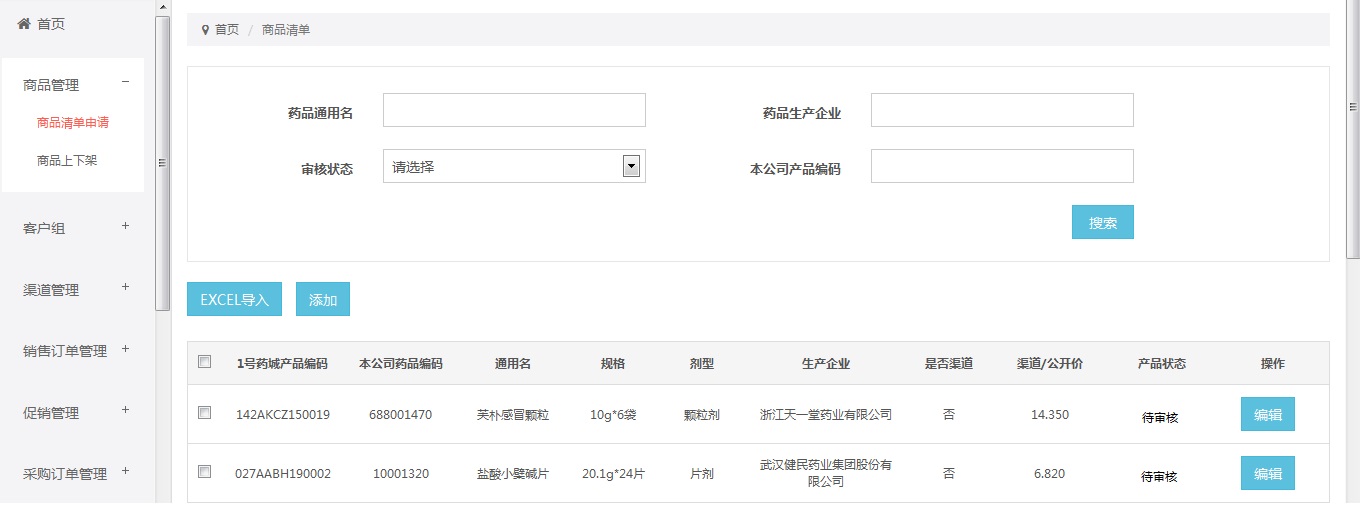
Task: Edit the 芙朴感冒颗粒 product row
Action: tap(1267, 414)
